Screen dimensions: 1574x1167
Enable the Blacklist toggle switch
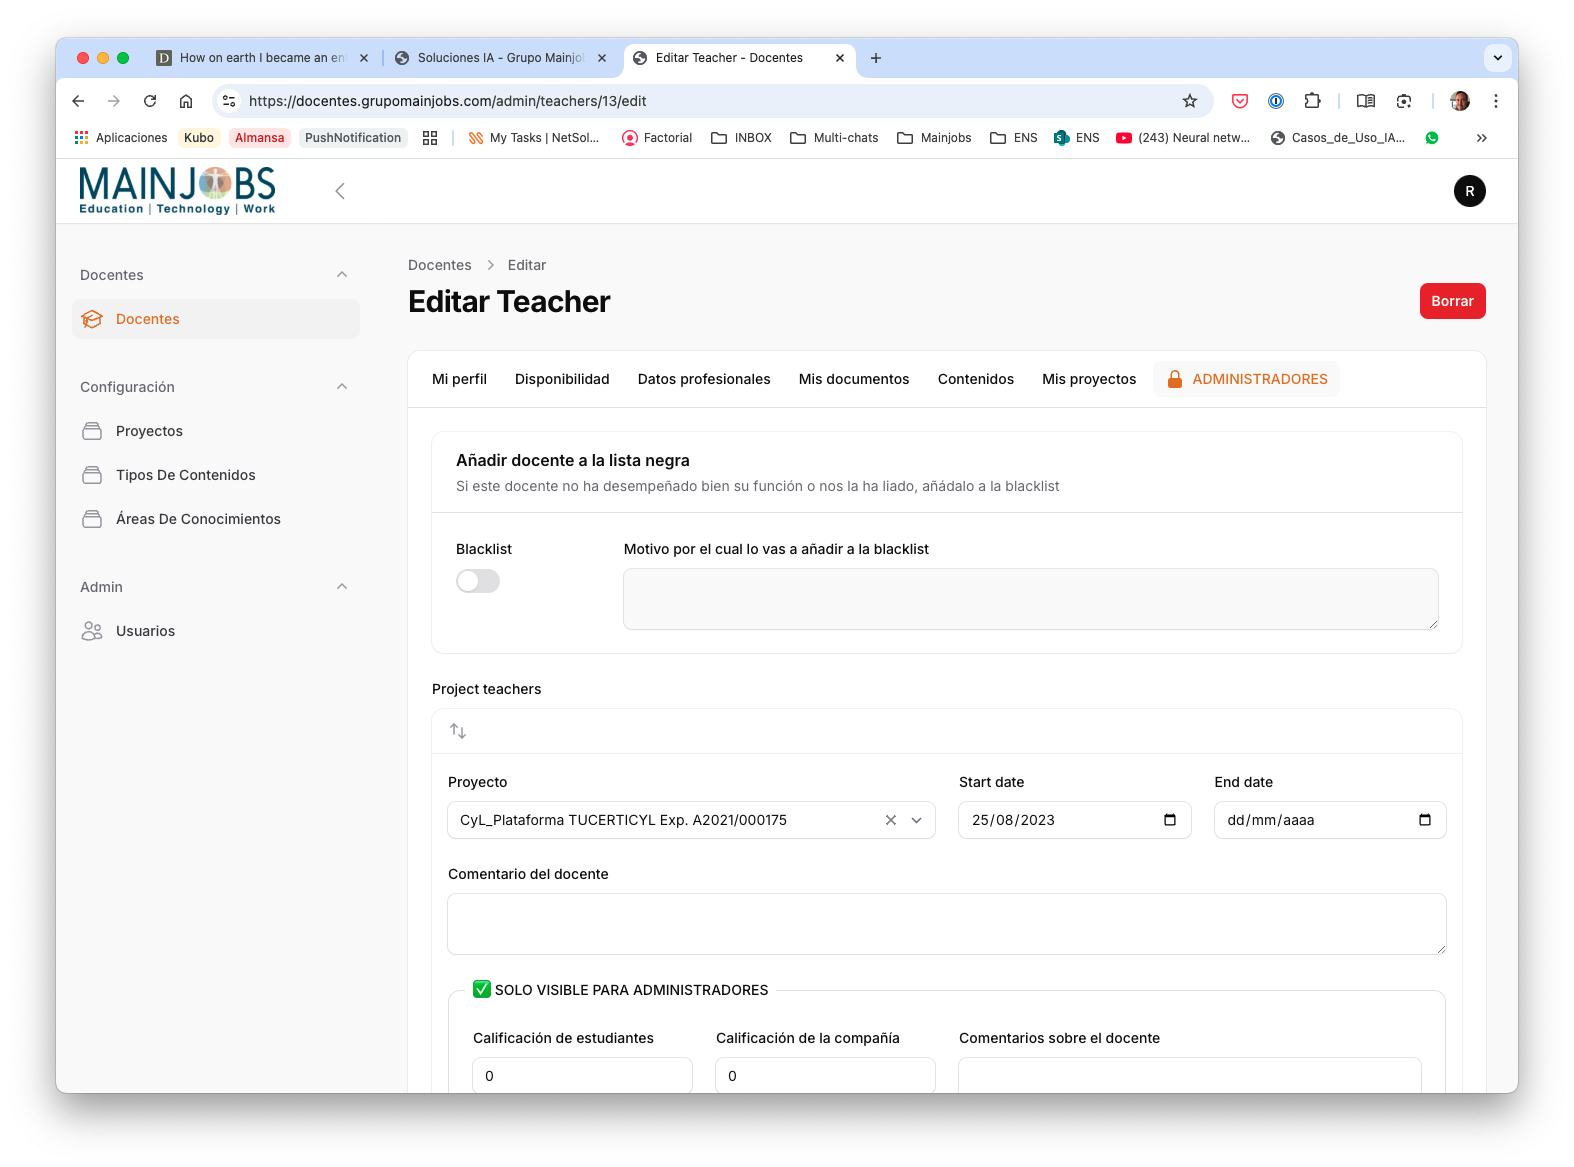tap(478, 581)
